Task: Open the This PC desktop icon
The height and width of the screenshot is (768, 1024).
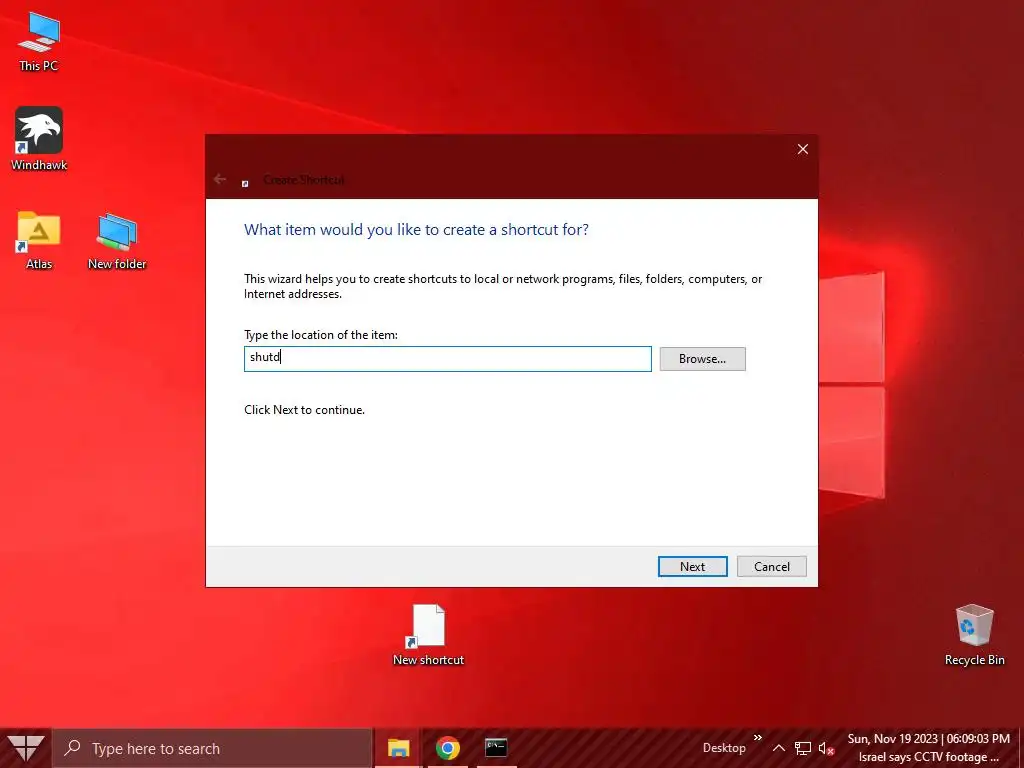Action: click(39, 41)
